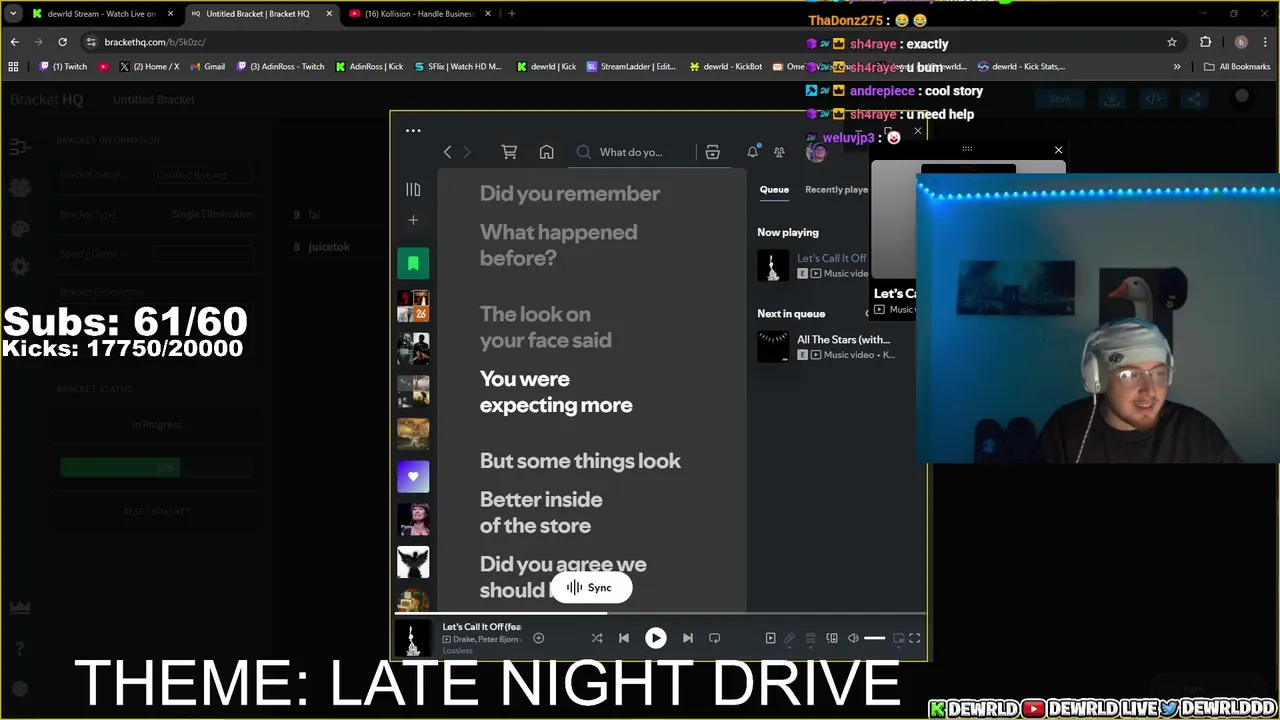
Task: Create new playlist with plus icon
Action: click(x=413, y=220)
